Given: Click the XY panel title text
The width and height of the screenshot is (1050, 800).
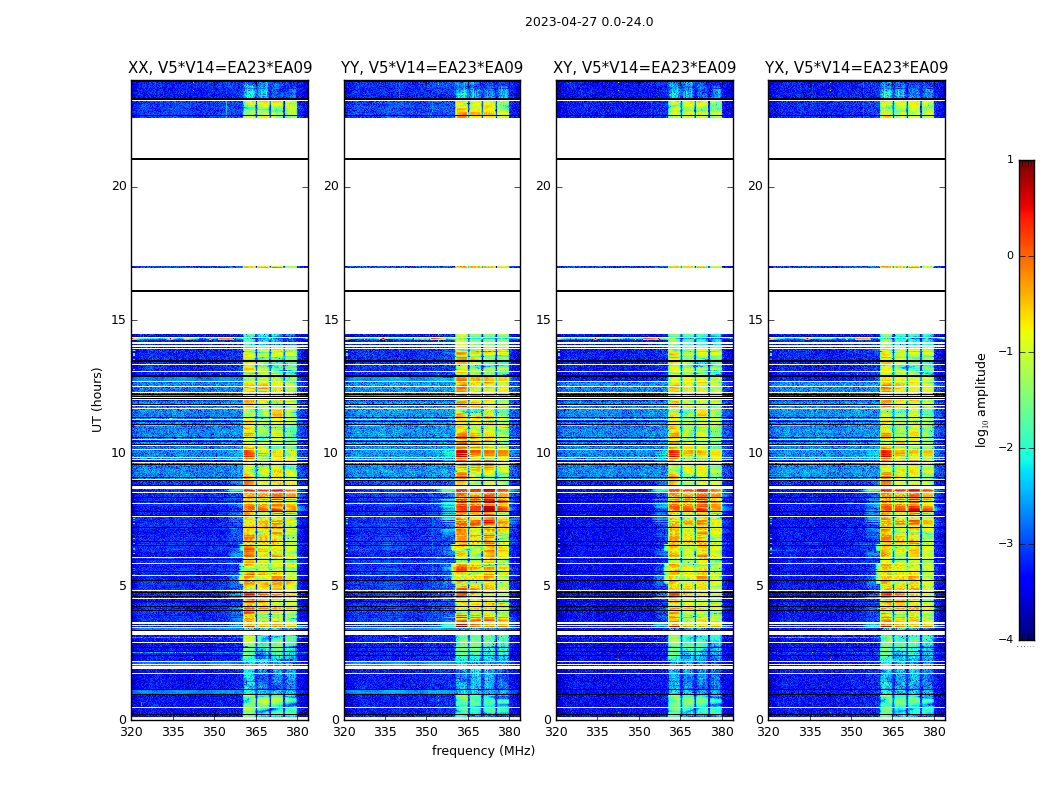Looking at the screenshot, I should (x=645, y=68).
